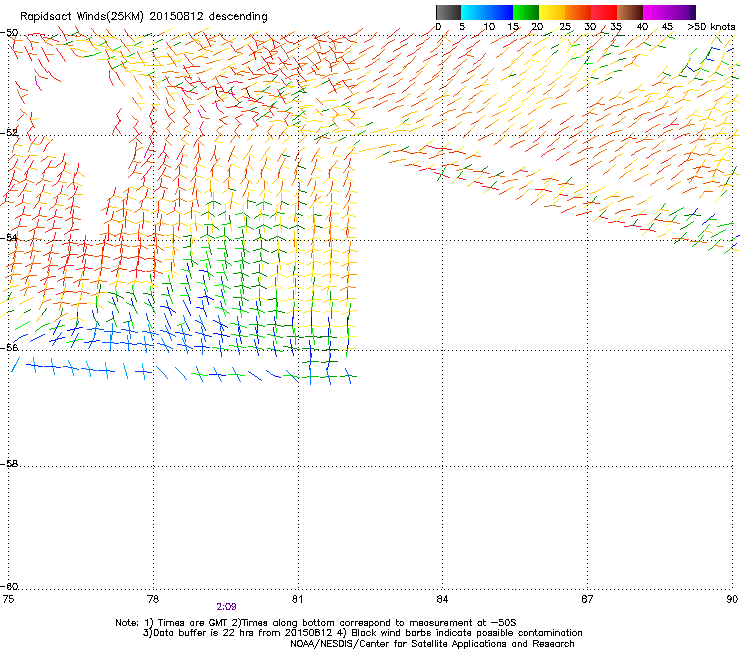Click the brown 35-40 knots legend color
Viewport: 740px width, 650px height.
click(630, 12)
